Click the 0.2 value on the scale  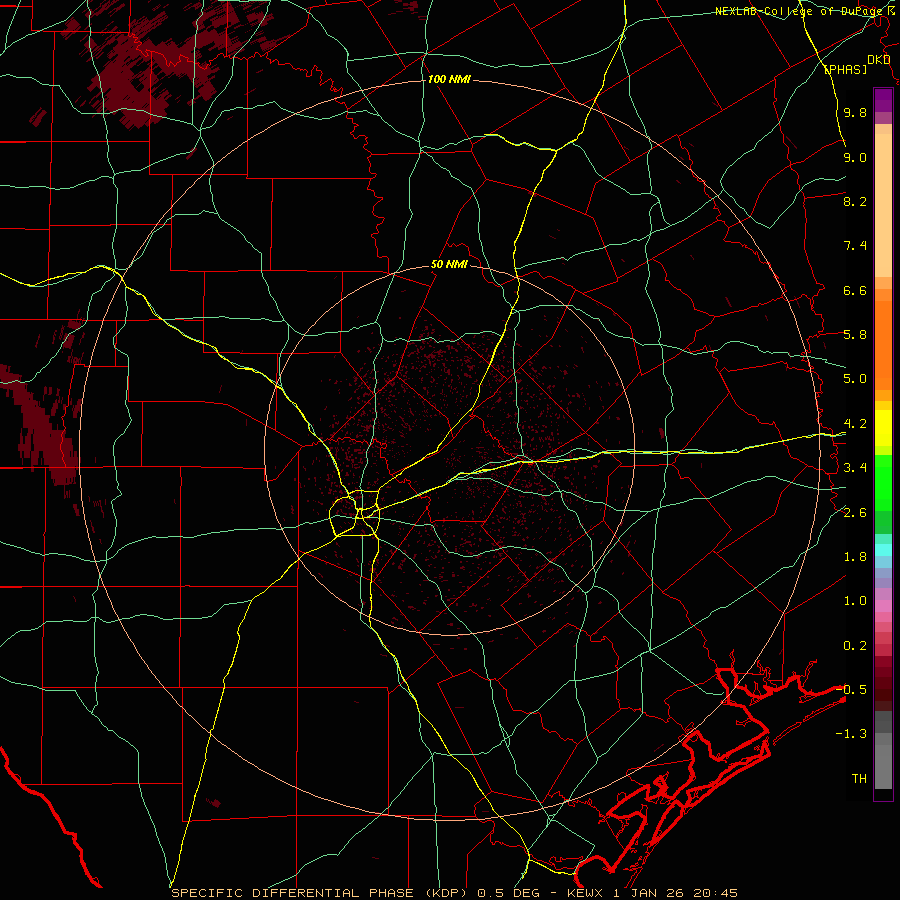(855, 646)
